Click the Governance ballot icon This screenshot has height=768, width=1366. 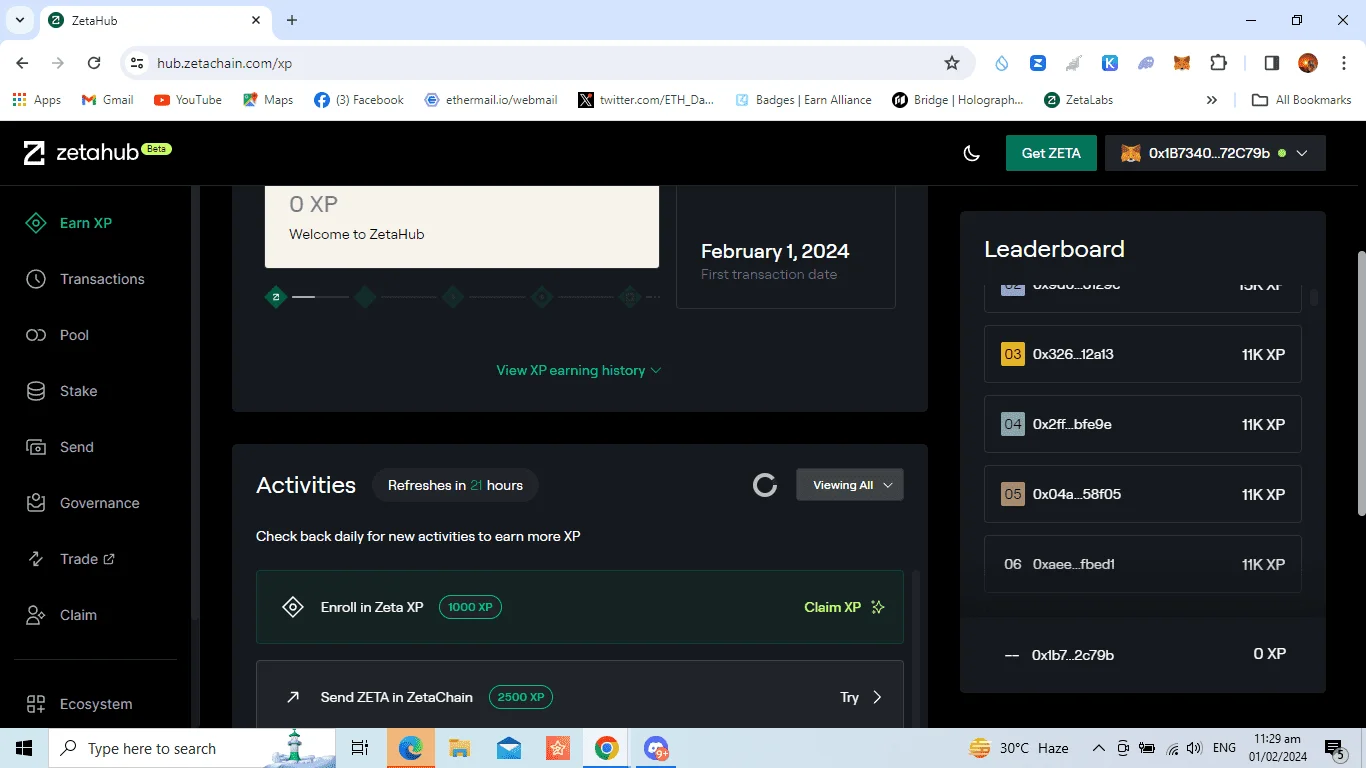click(x=36, y=503)
